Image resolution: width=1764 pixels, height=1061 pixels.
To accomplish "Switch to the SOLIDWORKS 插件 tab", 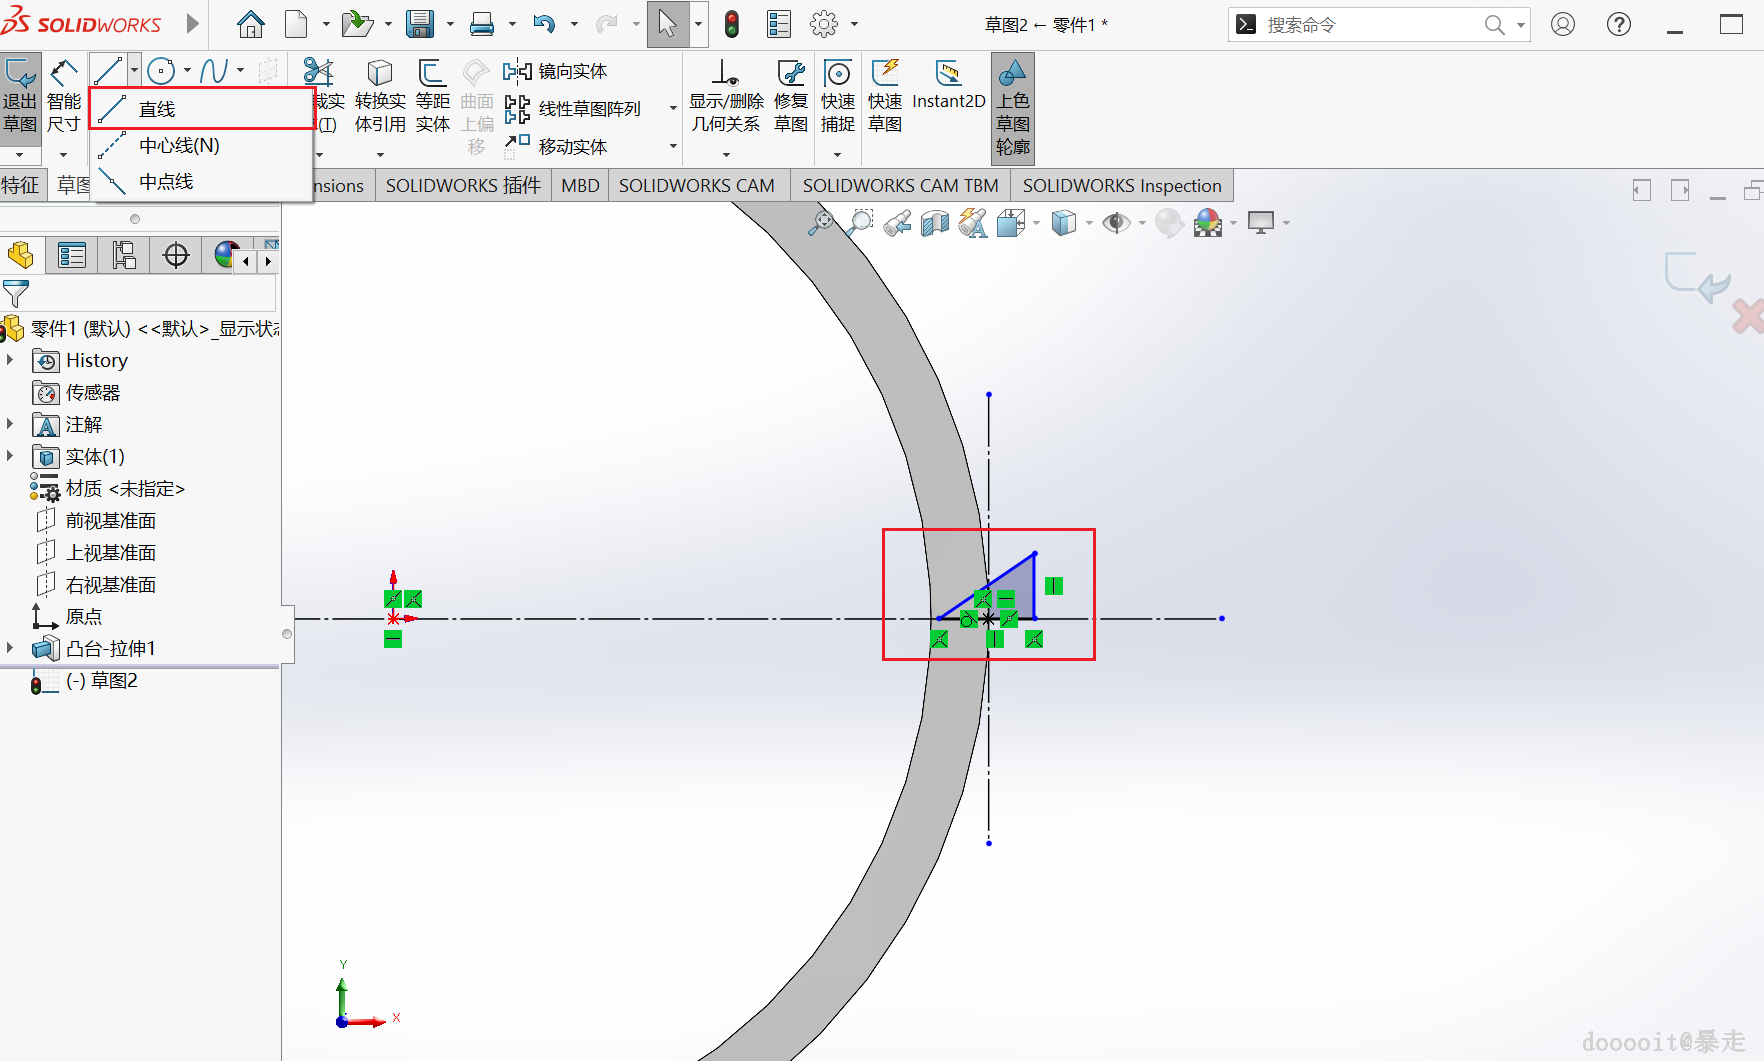I will point(463,186).
